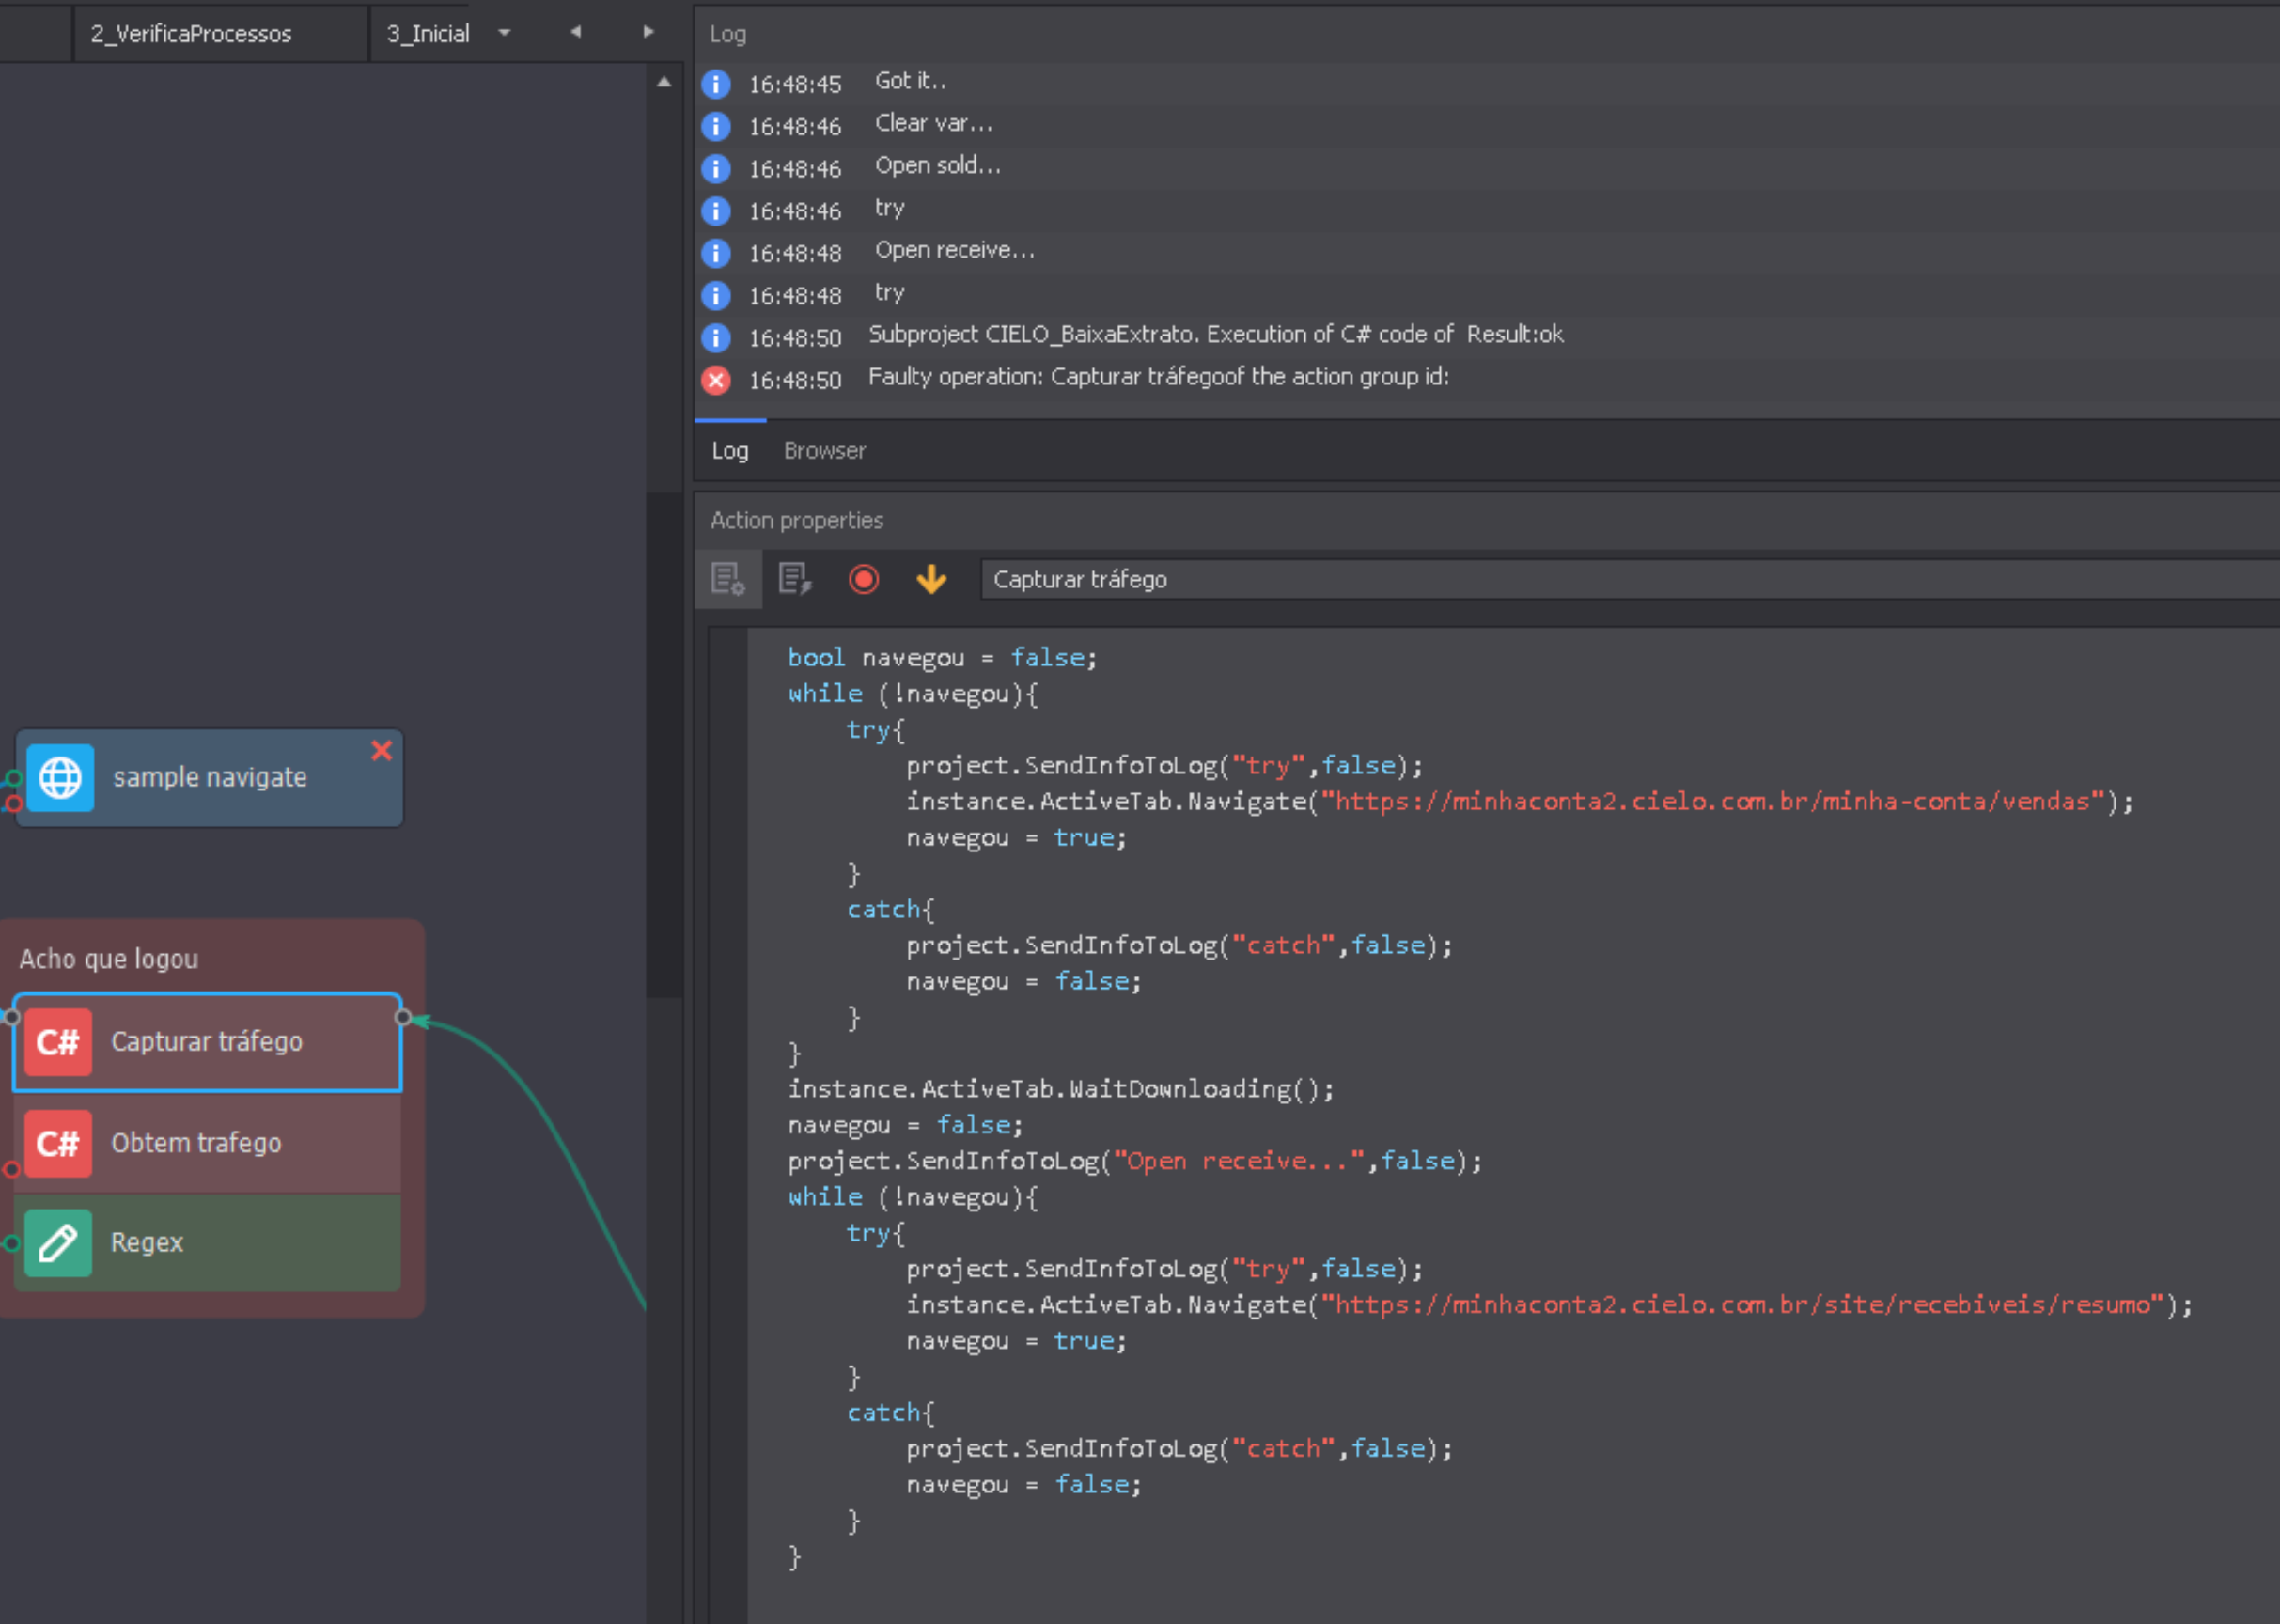Viewport: 2280px width, 1624px height.
Task: Click the action settings icon with gear
Action: tap(727, 579)
